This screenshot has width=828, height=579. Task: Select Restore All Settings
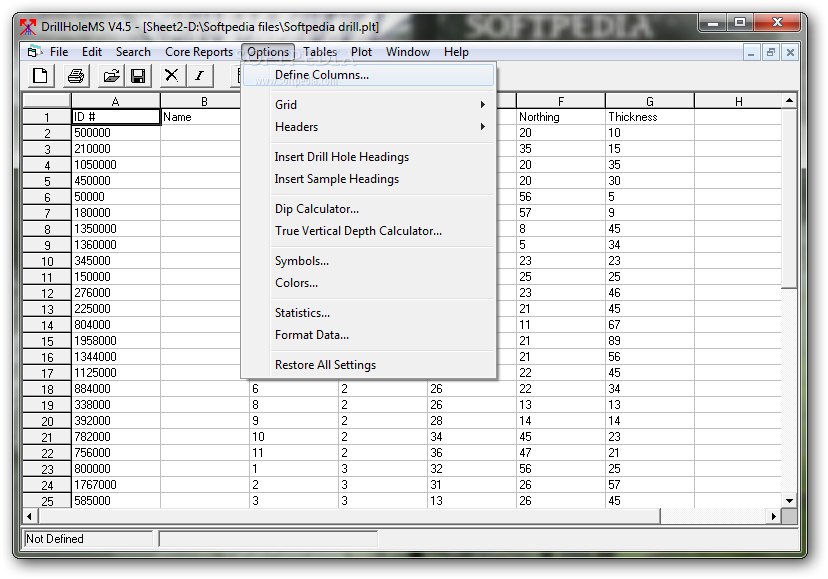pyautogui.click(x=369, y=365)
